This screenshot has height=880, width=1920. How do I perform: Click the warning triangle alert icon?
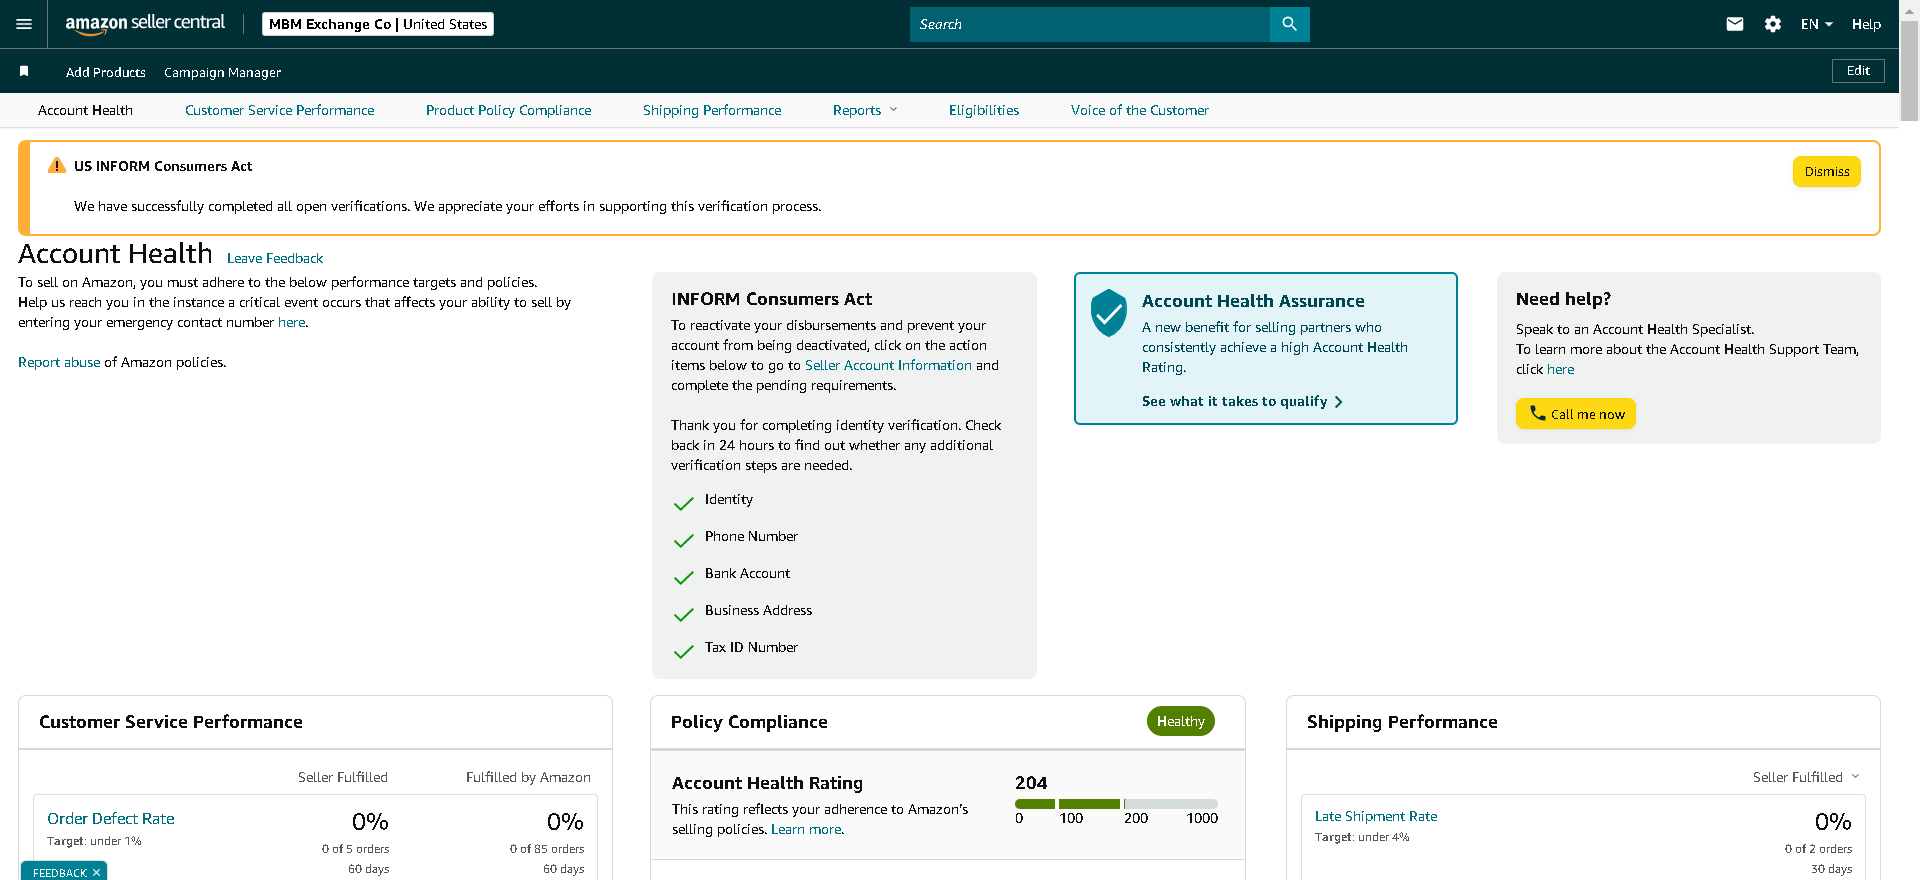pos(57,166)
